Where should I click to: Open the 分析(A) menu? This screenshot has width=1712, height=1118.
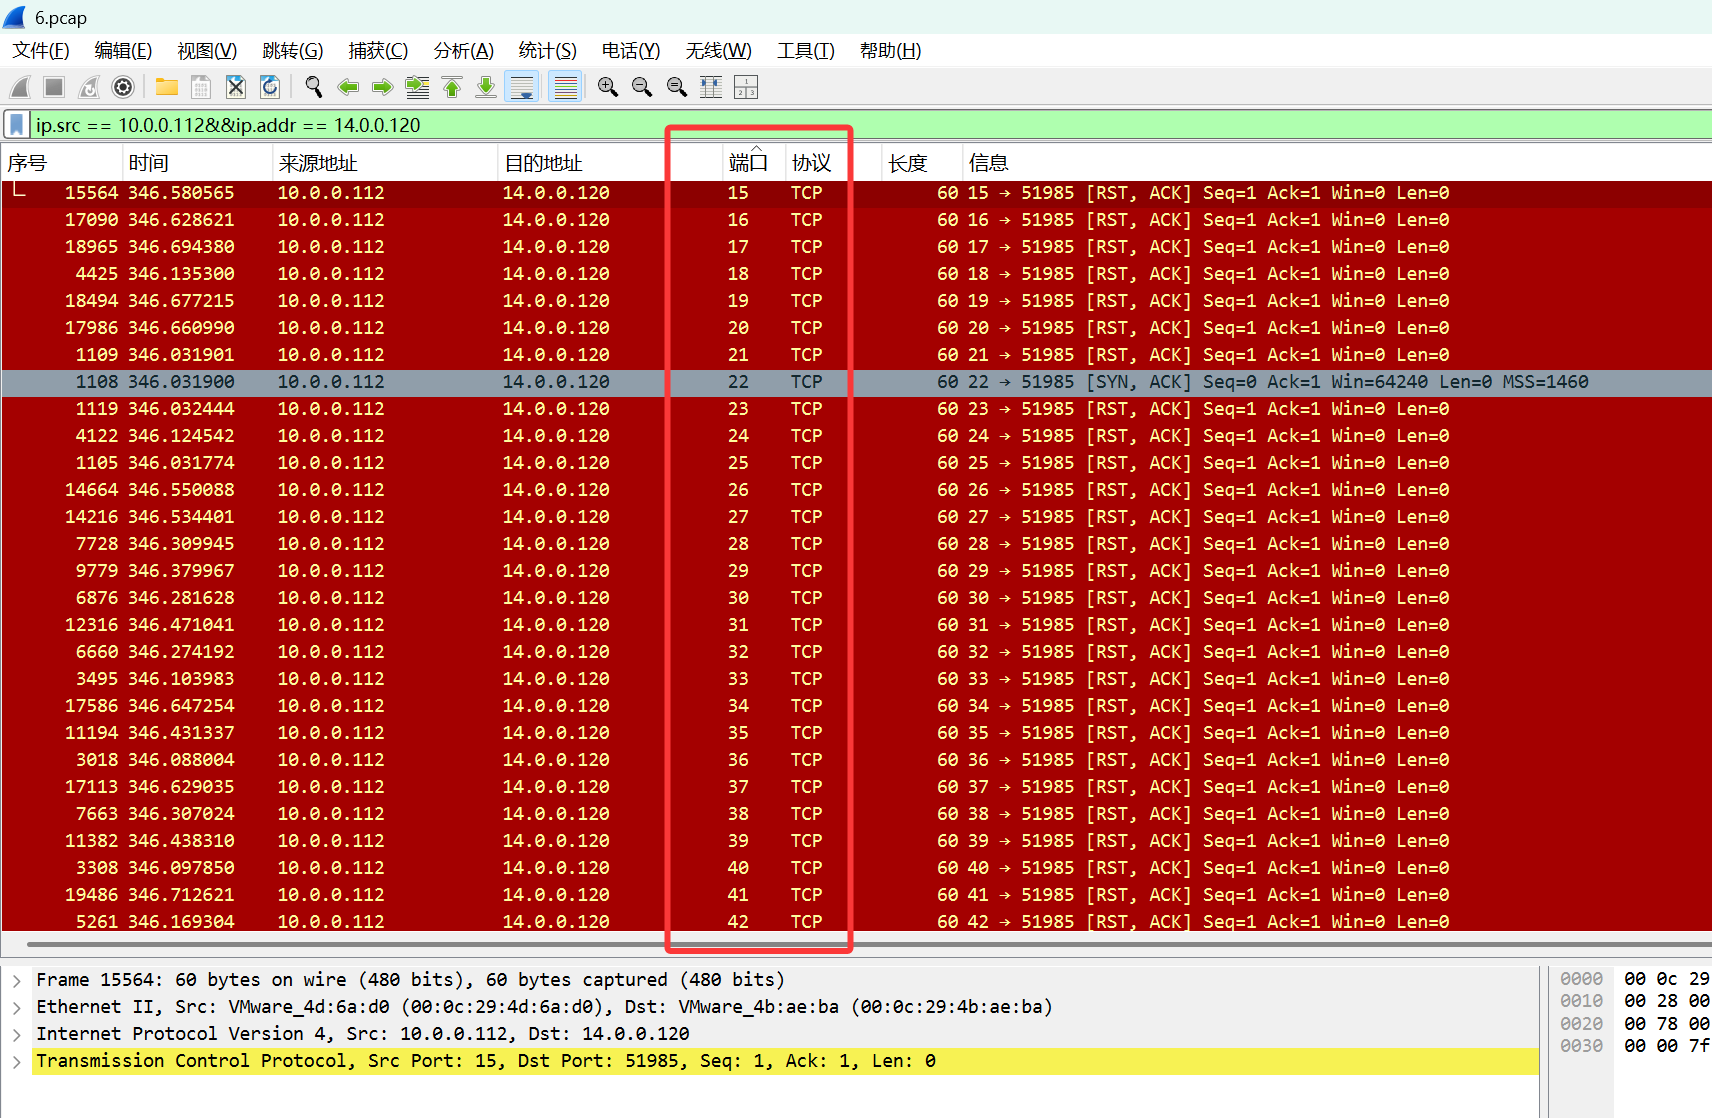pyautogui.click(x=464, y=51)
